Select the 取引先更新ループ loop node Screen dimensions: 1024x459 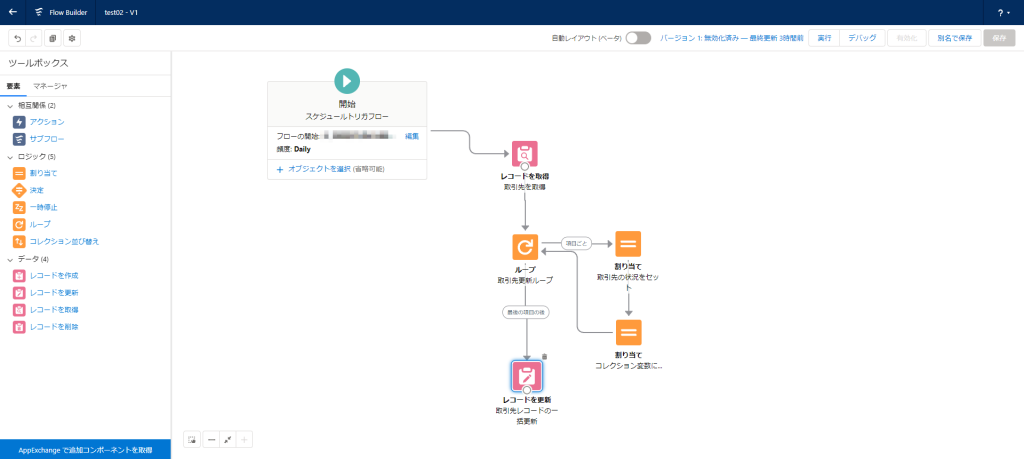(524, 247)
